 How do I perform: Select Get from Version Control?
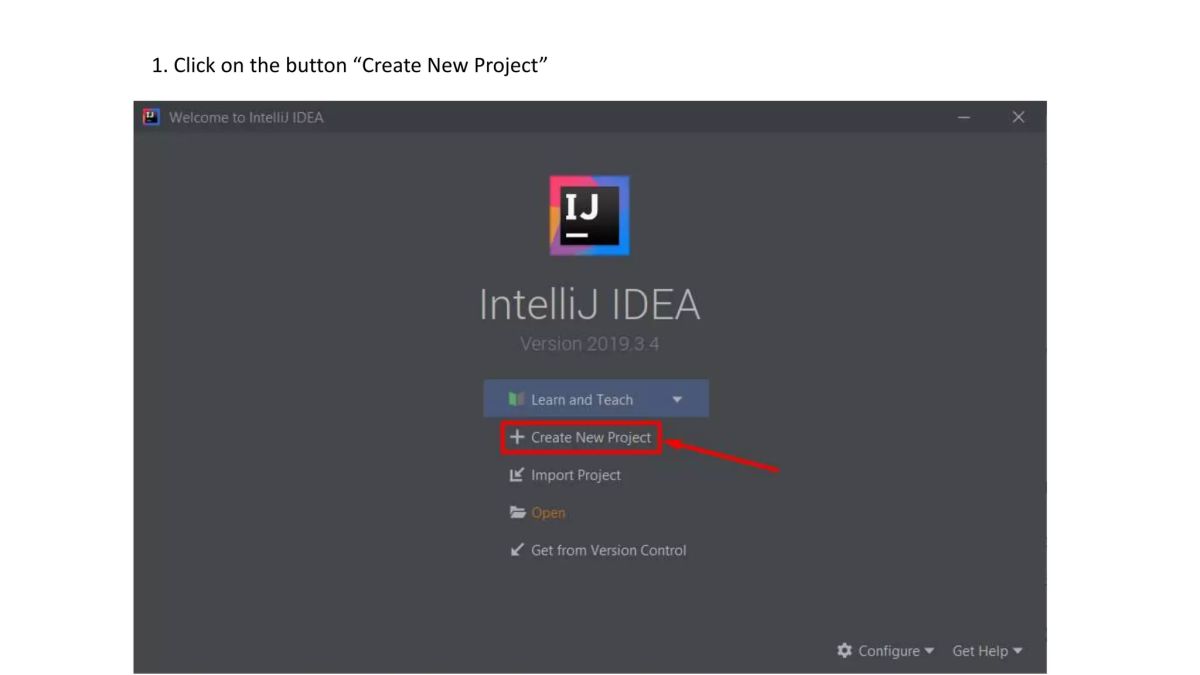click(x=608, y=550)
